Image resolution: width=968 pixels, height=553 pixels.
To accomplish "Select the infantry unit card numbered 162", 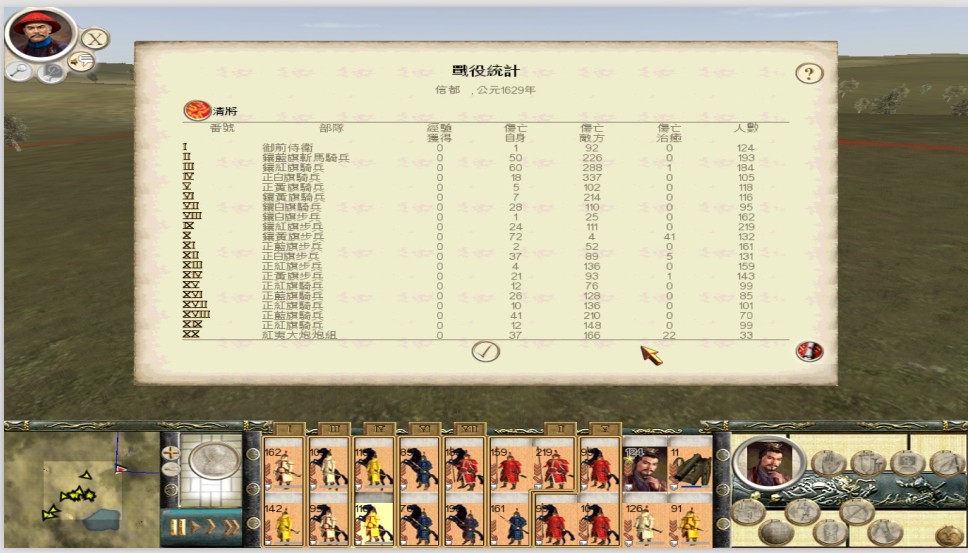I will coord(284,467).
